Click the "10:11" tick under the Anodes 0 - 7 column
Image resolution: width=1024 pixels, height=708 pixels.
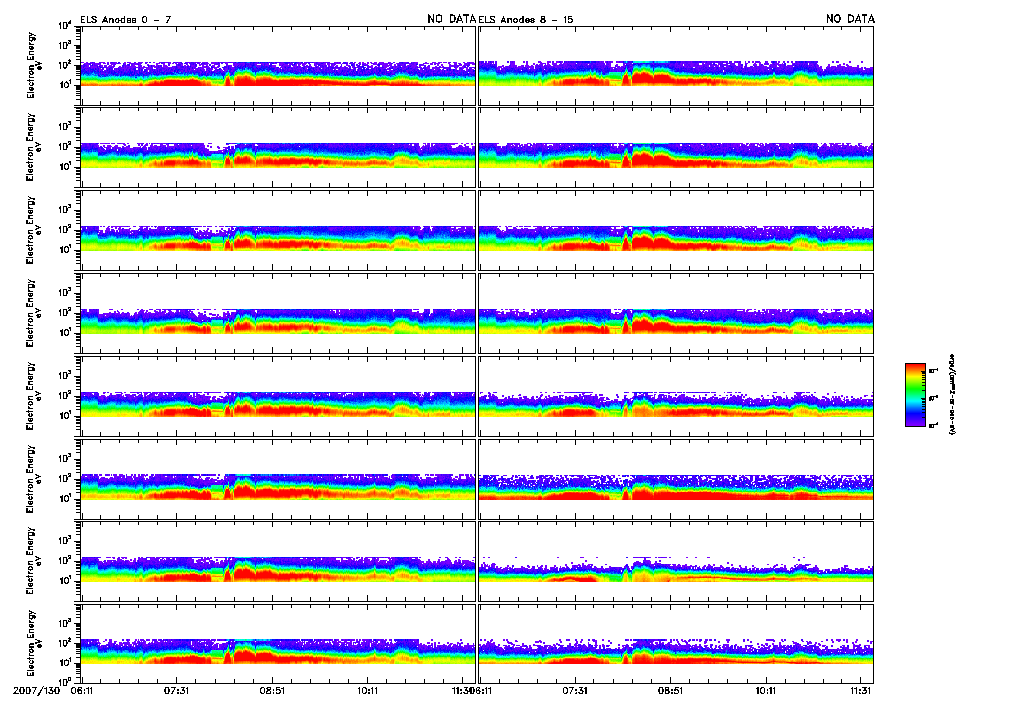(x=368, y=690)
